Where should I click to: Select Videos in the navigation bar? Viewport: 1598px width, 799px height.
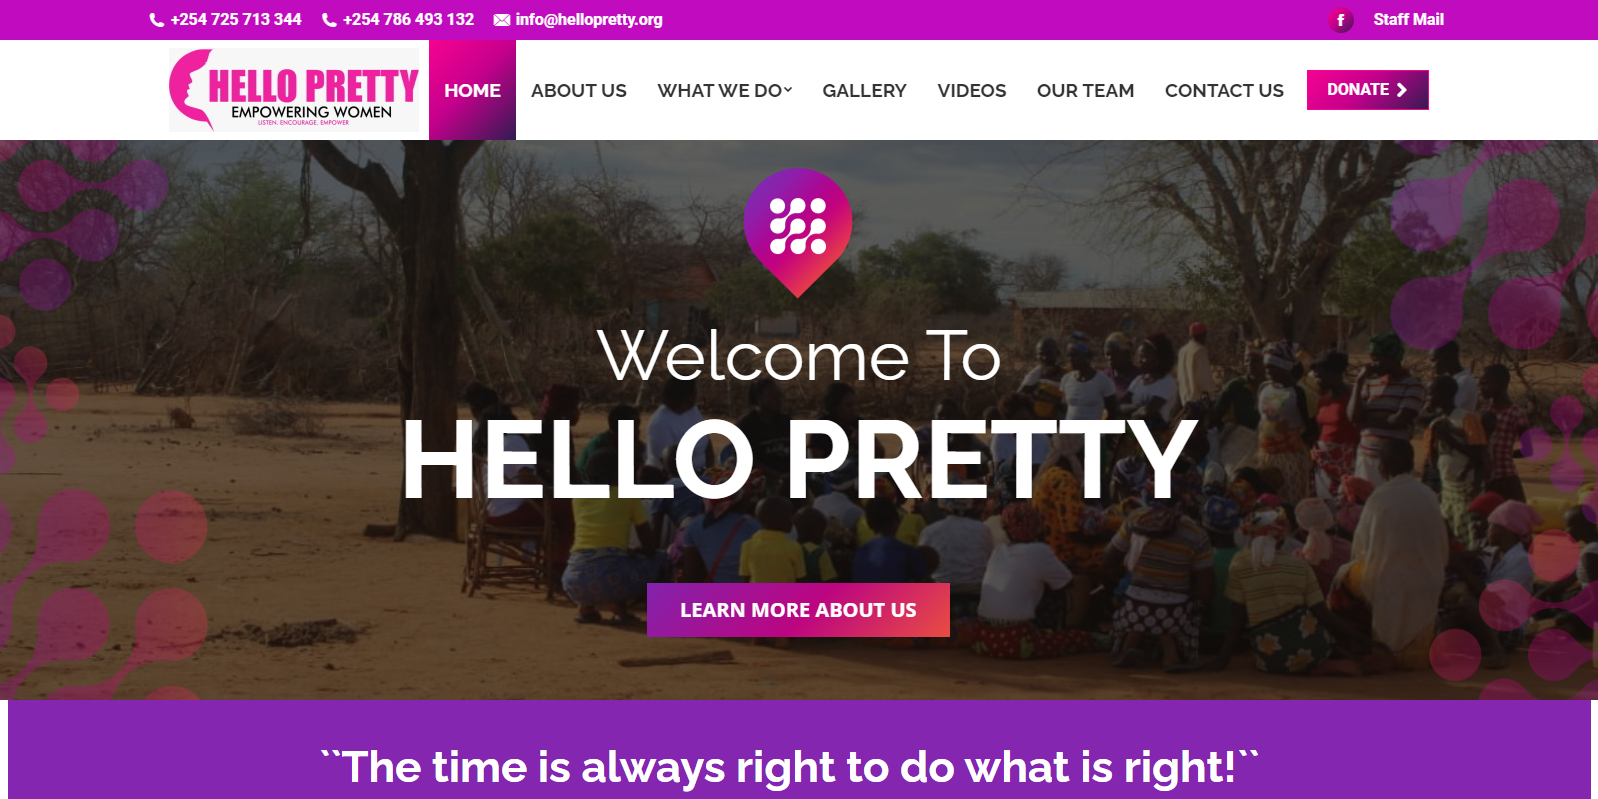click(971, 91)
